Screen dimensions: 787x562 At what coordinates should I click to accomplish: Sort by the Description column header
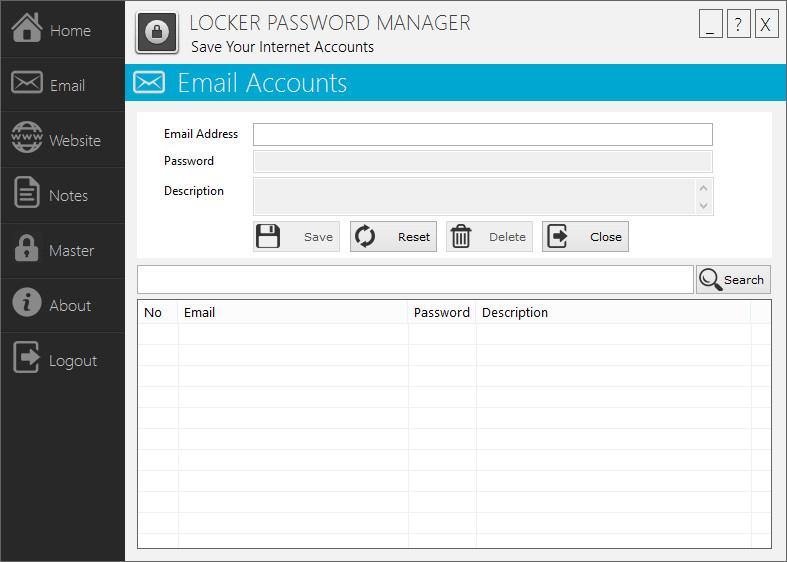tap(613, 313)
